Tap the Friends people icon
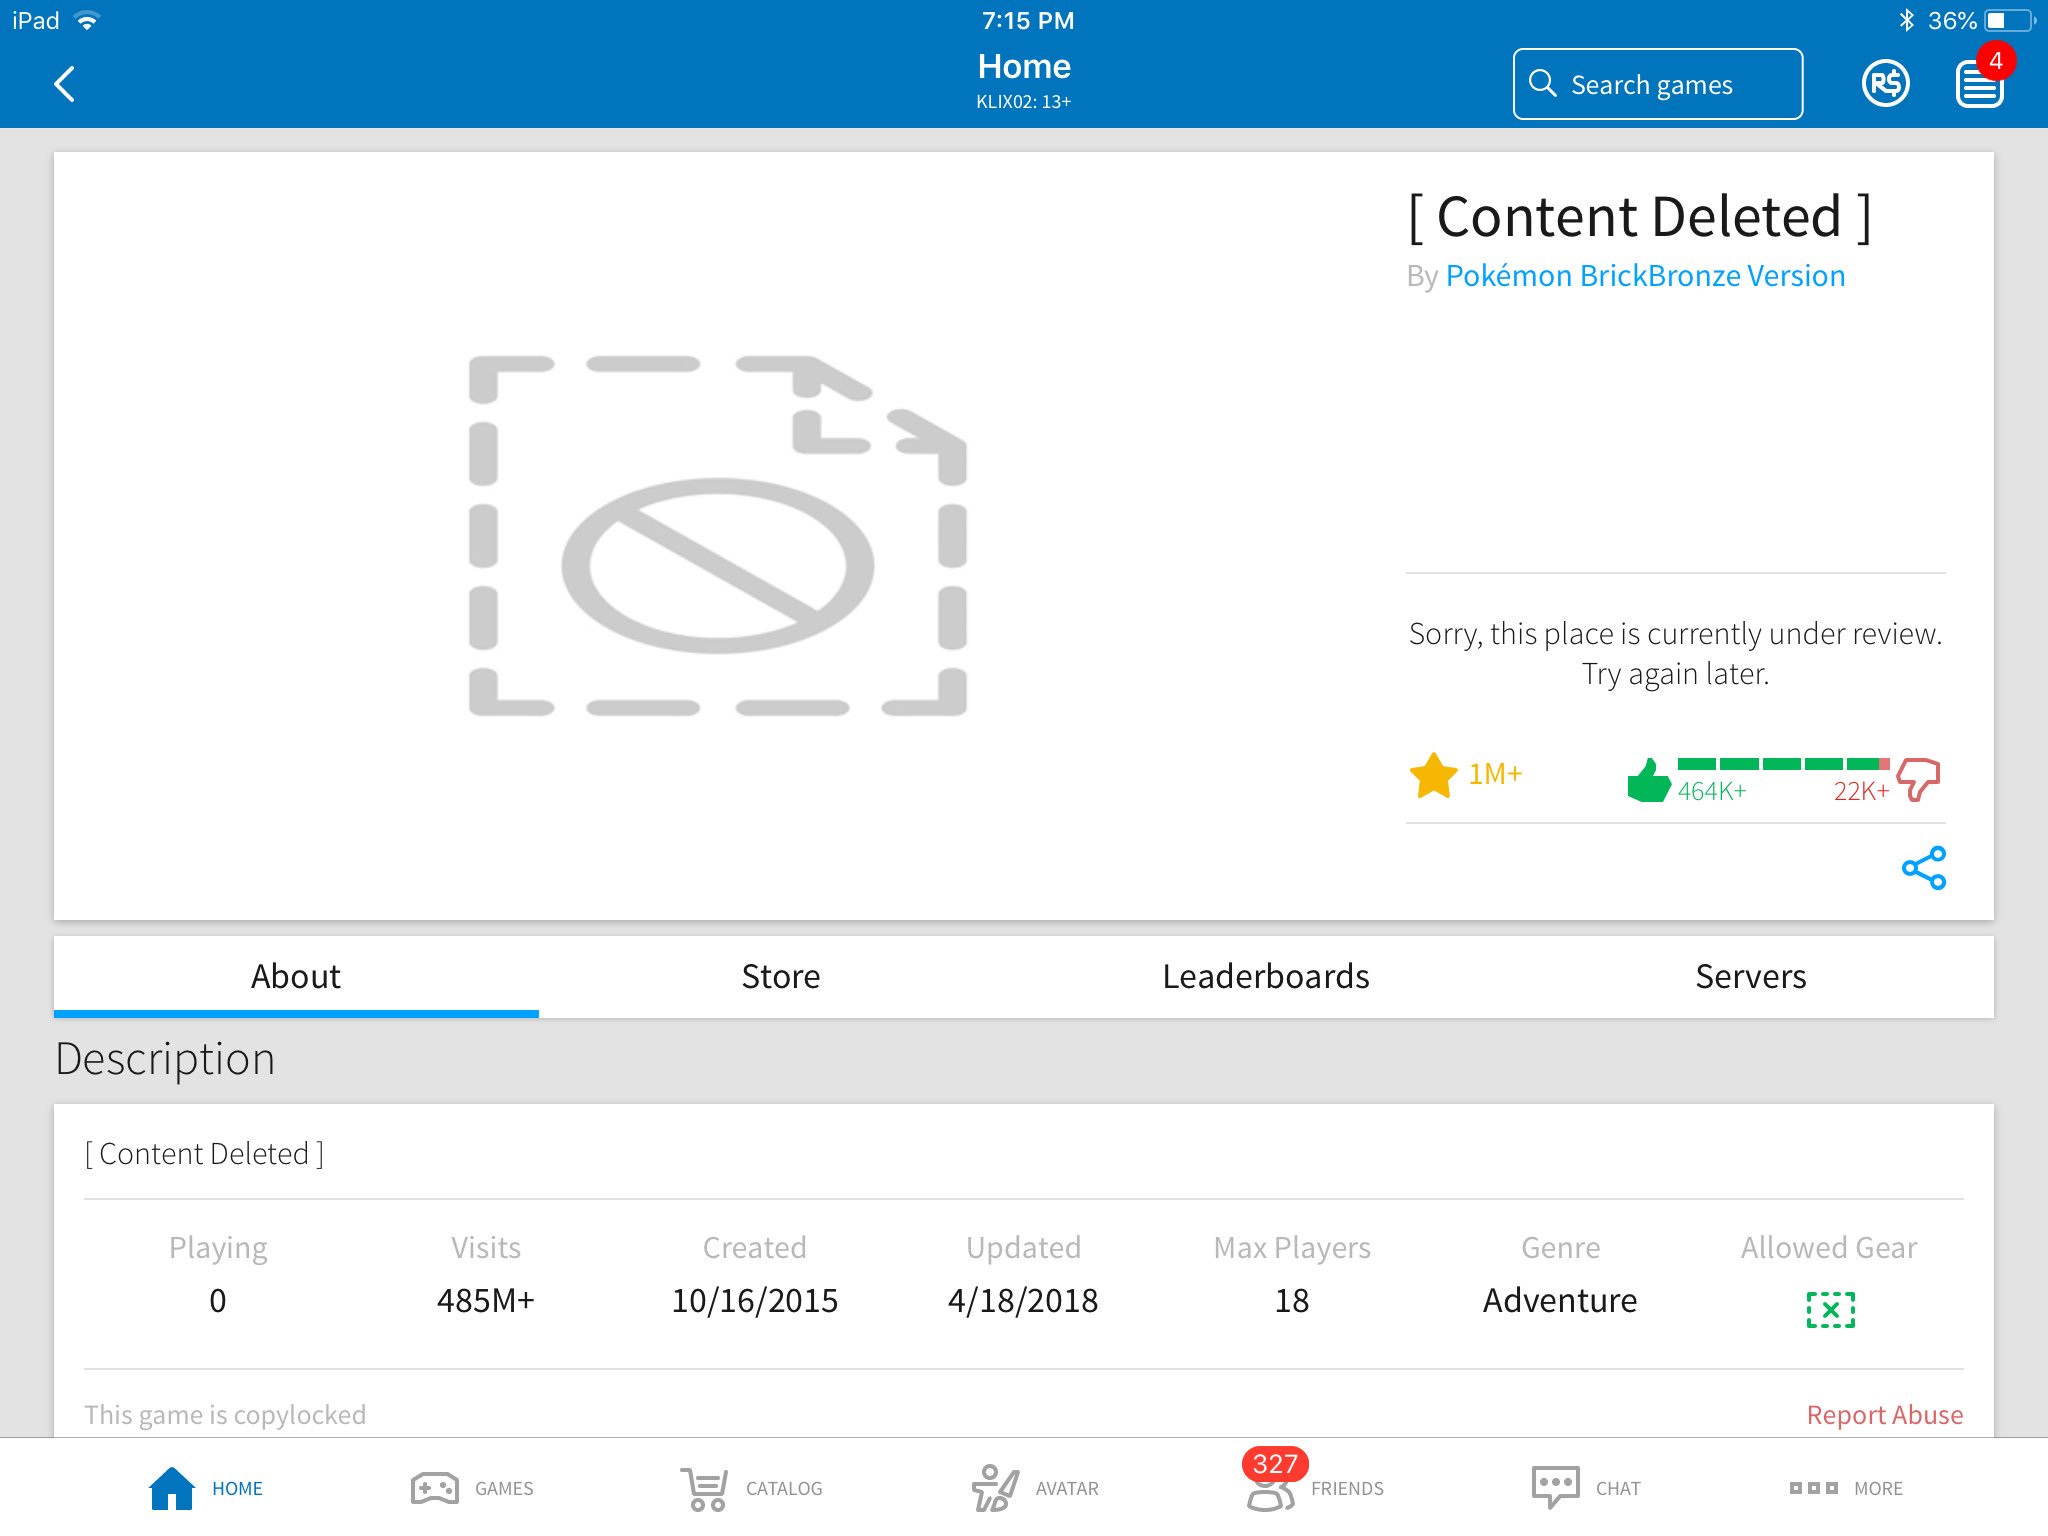2048x1536 pixels. pos(1270,1496)
